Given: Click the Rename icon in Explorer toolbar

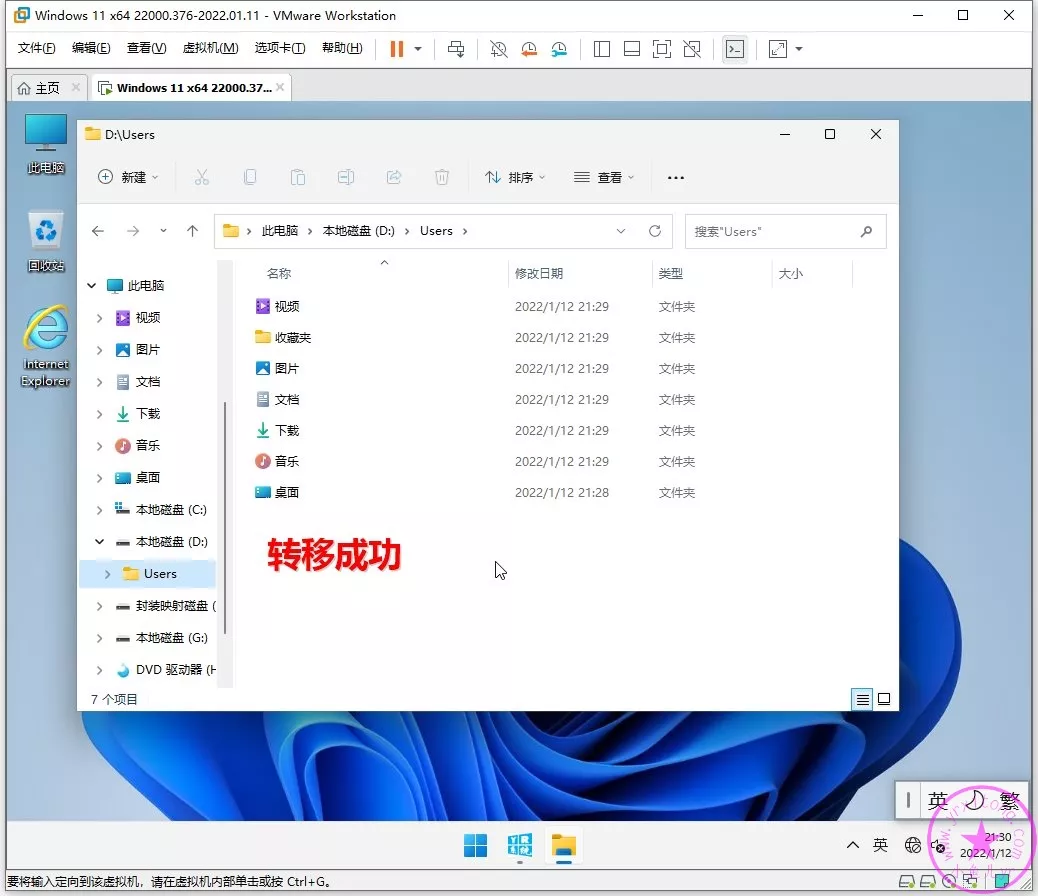Looking at the screenshot, I should pos(346,177).
